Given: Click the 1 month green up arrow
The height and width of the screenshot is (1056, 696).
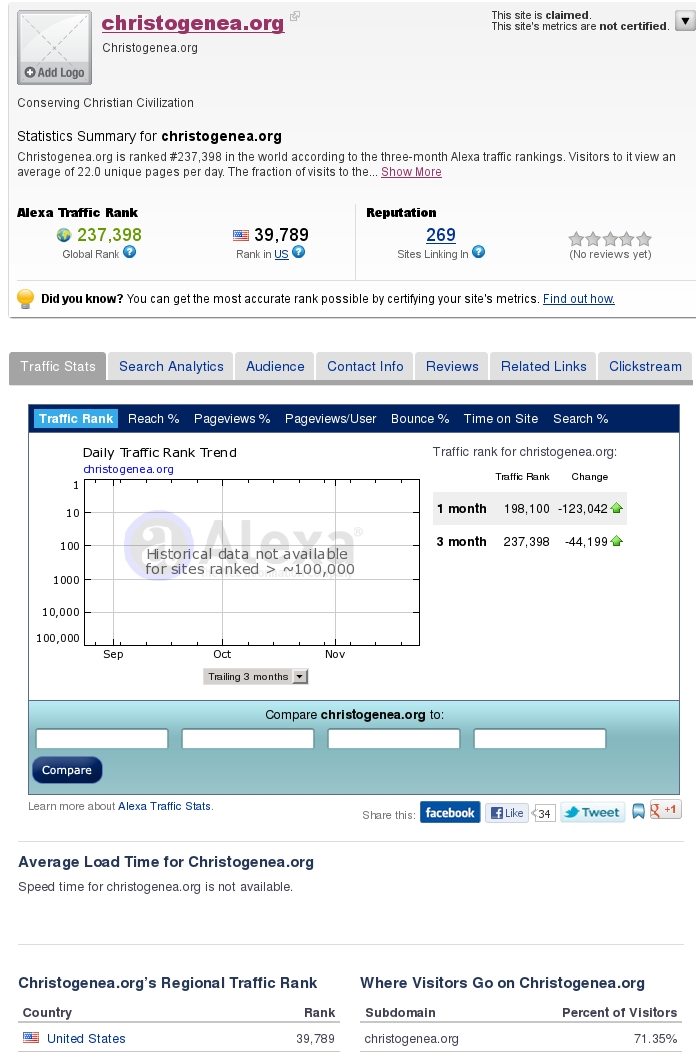Looking at the screenshot, I should tap(616, 508).
